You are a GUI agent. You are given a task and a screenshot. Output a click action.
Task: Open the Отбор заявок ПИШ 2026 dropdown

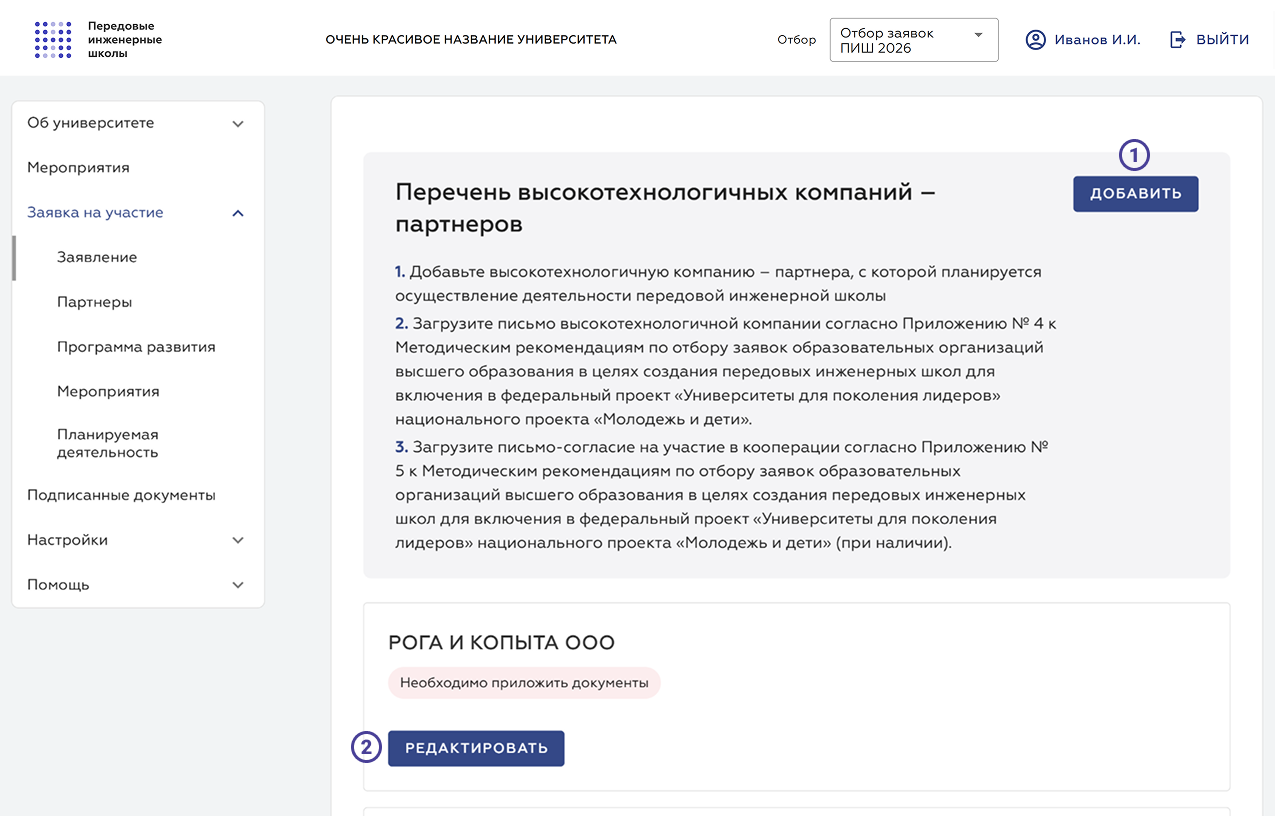click(914, 40)
